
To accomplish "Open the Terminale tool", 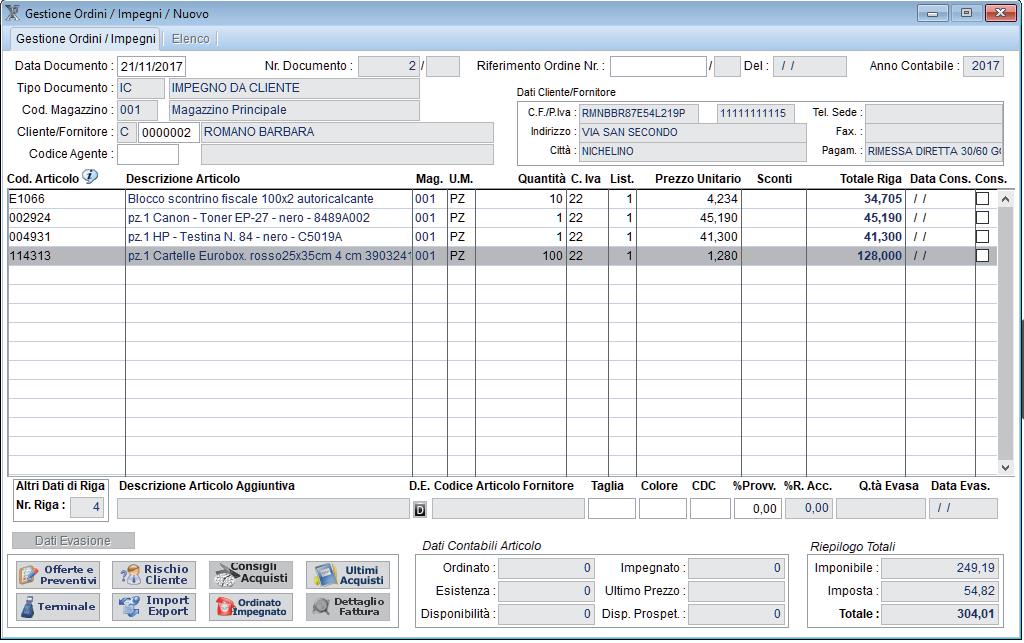I will click(x=58, y=607).
